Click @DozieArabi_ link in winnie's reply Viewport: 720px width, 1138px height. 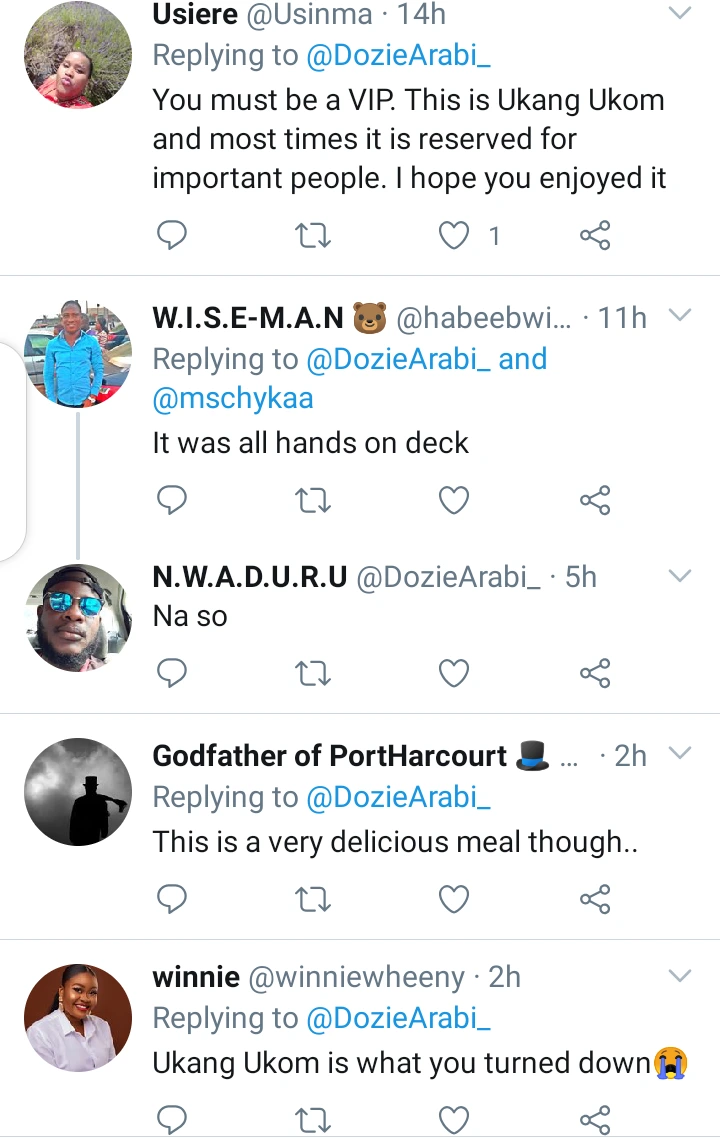[387, 1018]
